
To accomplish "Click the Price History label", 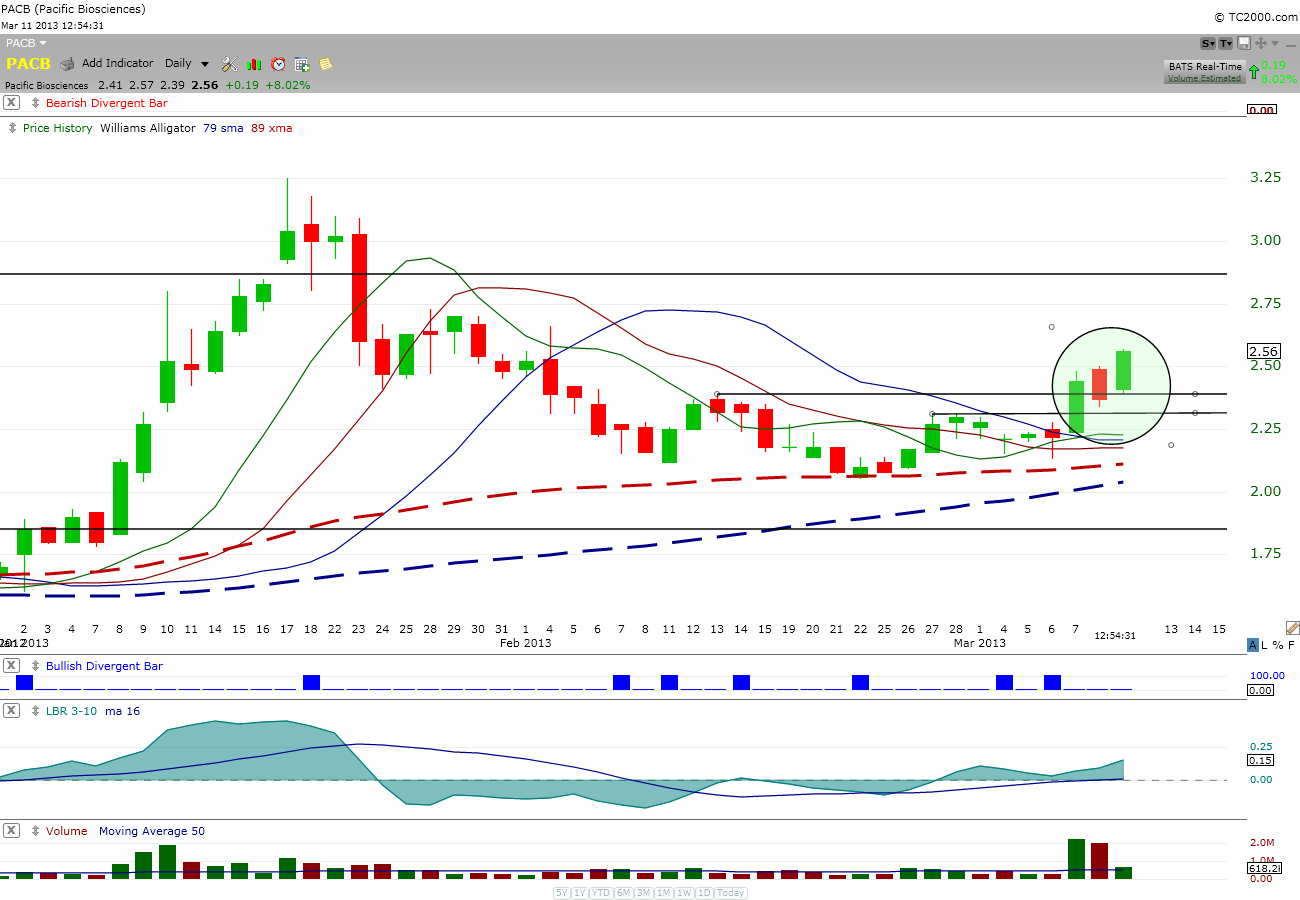I will (x=57, y=128).
